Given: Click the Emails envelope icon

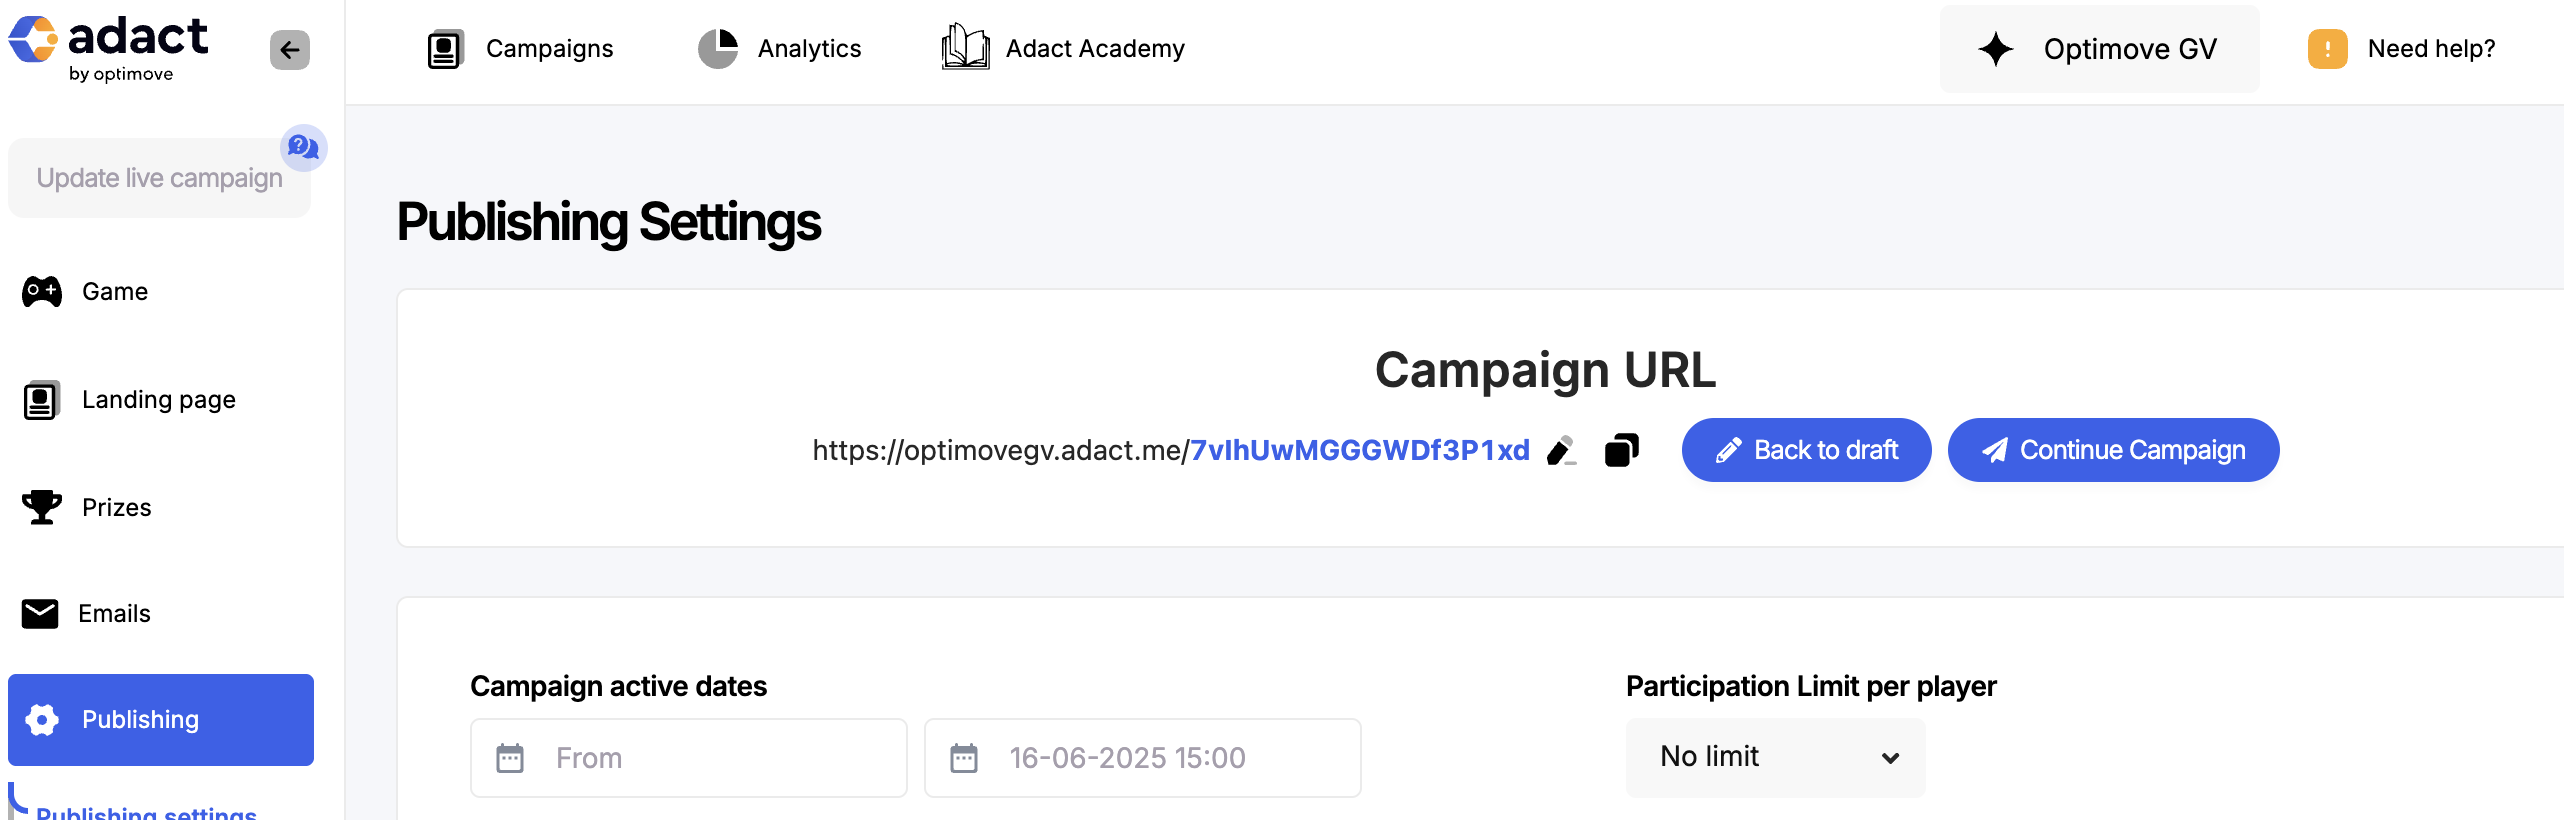Looking at the screenshot, I should 40,614.
